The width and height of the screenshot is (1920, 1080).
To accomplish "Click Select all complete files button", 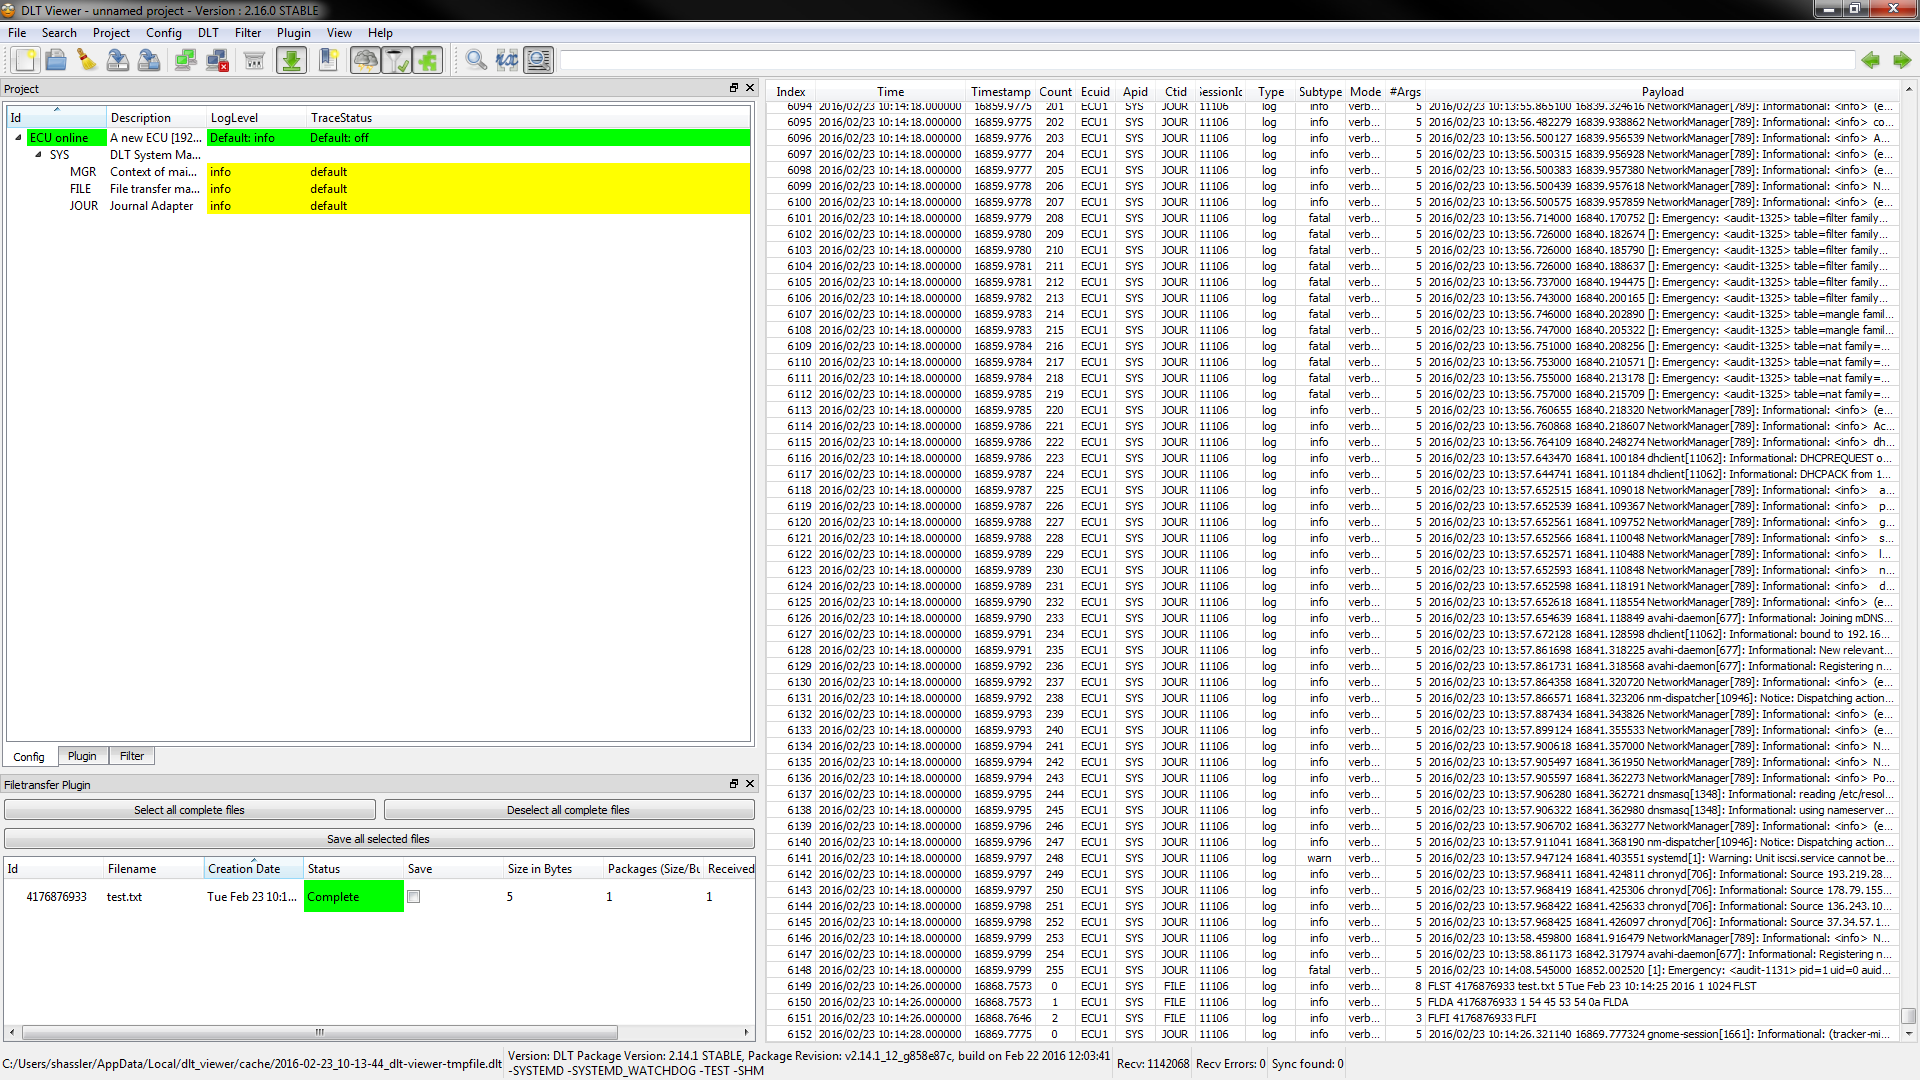I will 190,810.
